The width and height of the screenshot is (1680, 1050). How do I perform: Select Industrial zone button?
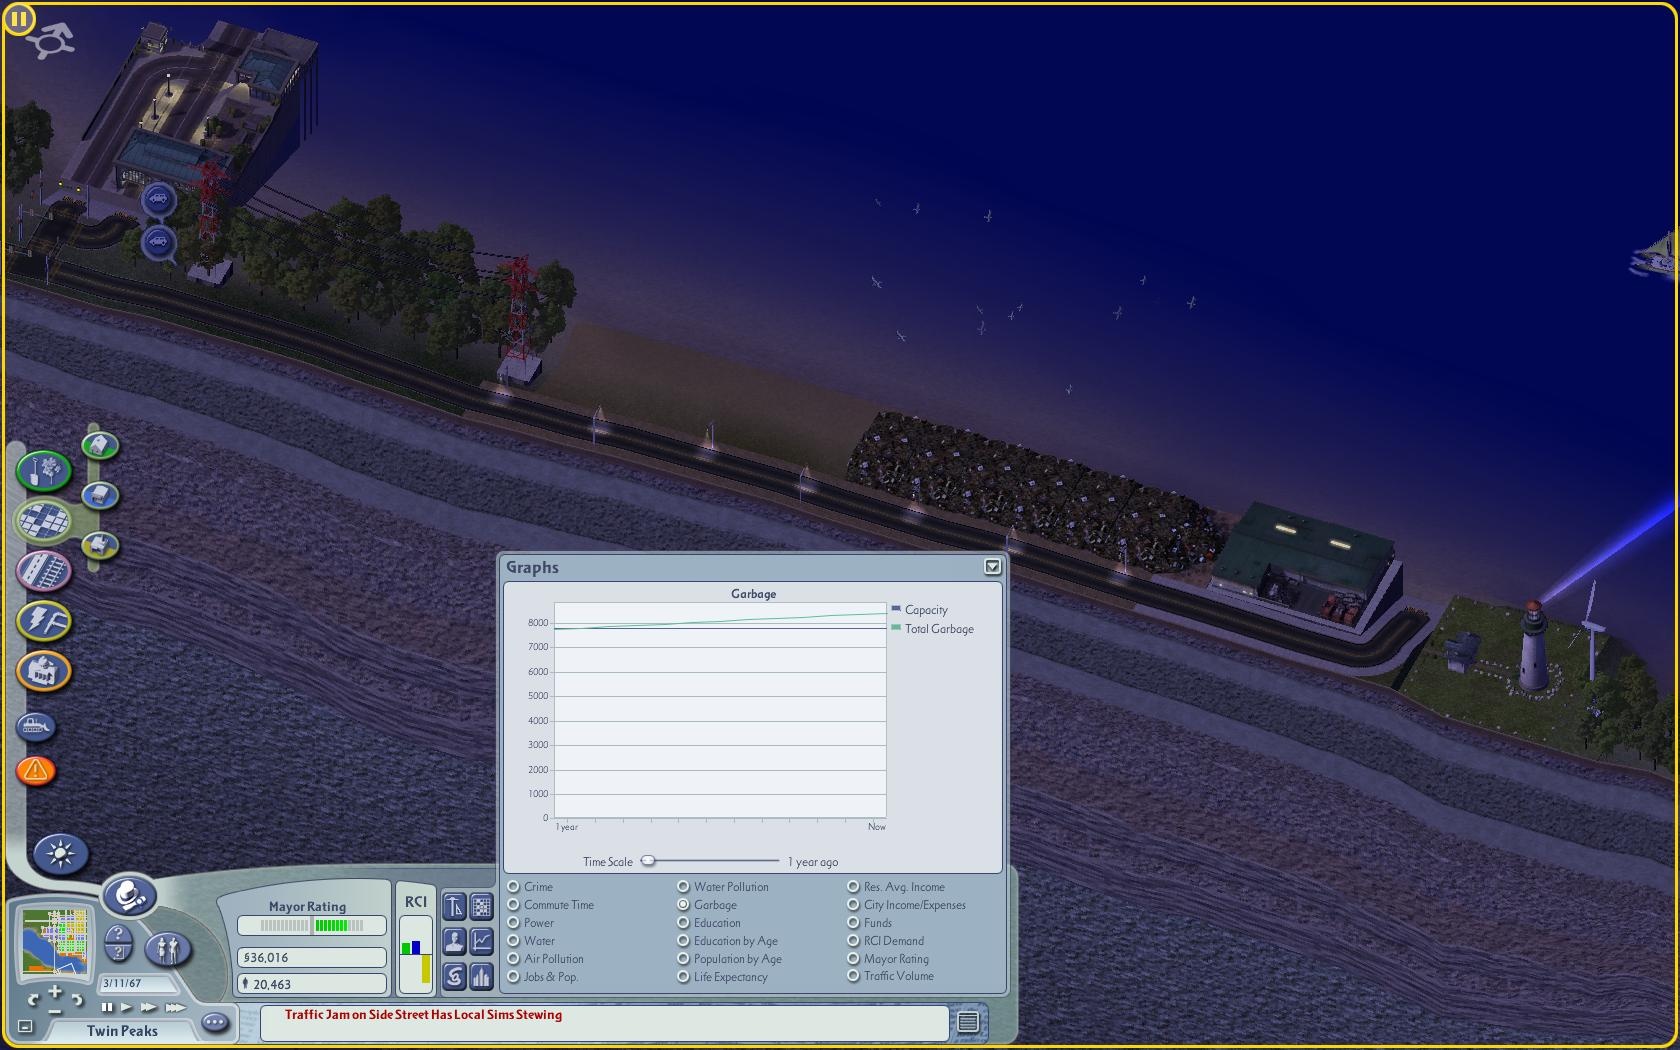click(100, 545)
